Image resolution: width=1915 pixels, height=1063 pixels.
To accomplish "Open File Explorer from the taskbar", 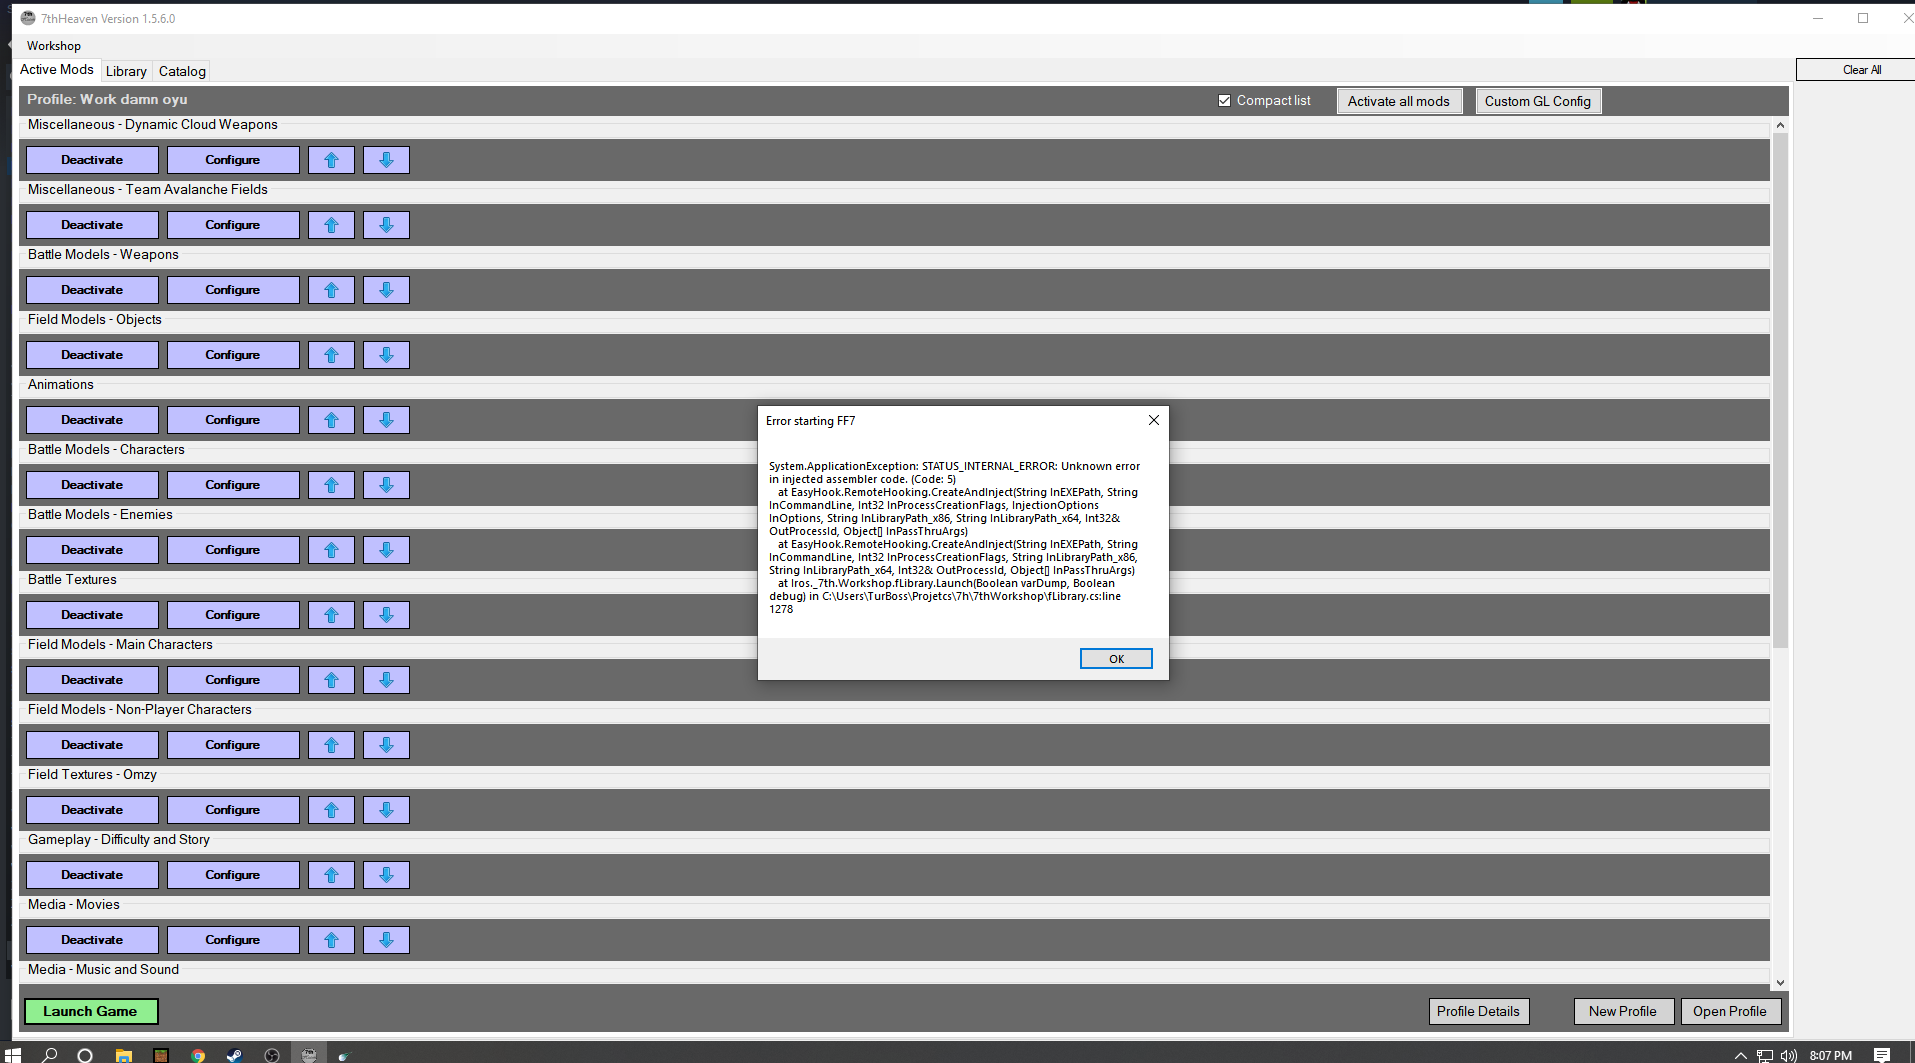I will tap(124, 1055).
